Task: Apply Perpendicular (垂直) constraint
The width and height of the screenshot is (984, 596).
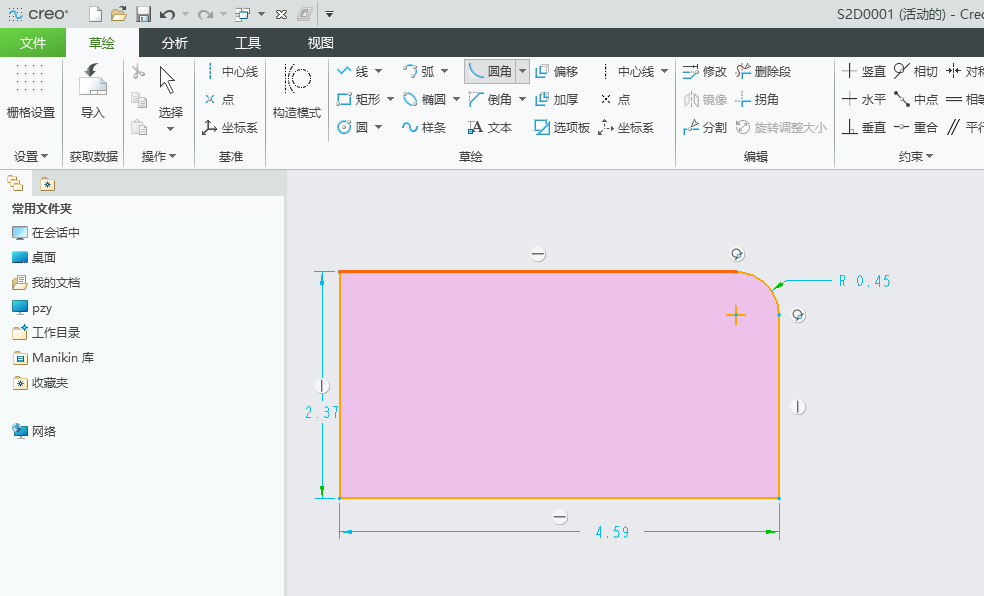Action: coord(864,127)
